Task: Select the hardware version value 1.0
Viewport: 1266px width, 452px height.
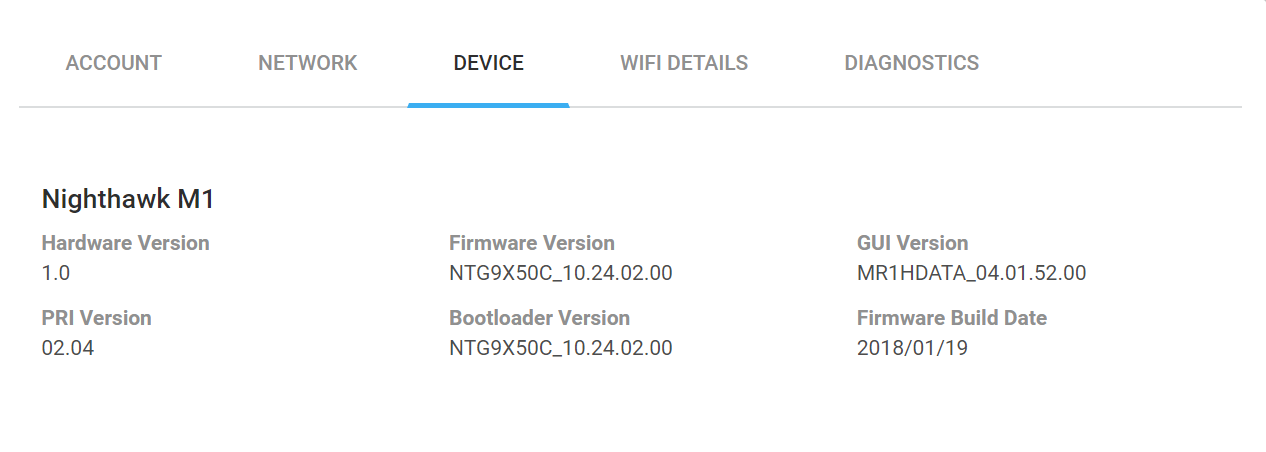Action: [x=56, y=273]
